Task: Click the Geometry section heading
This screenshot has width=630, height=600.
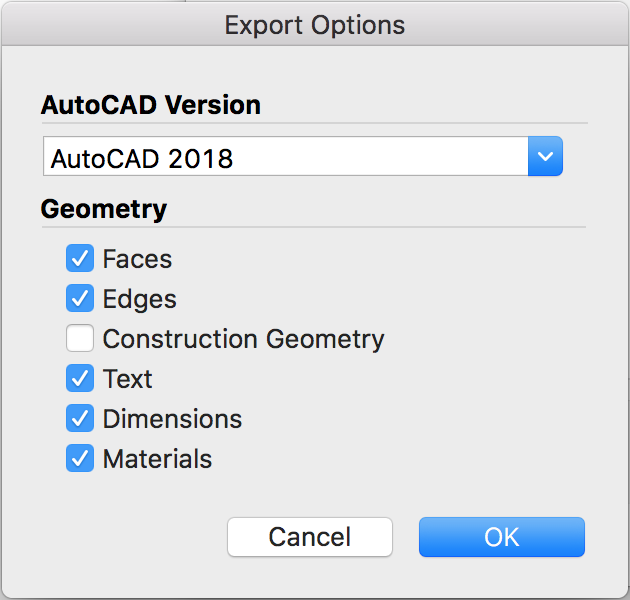Action: click(x=103, y=209)
